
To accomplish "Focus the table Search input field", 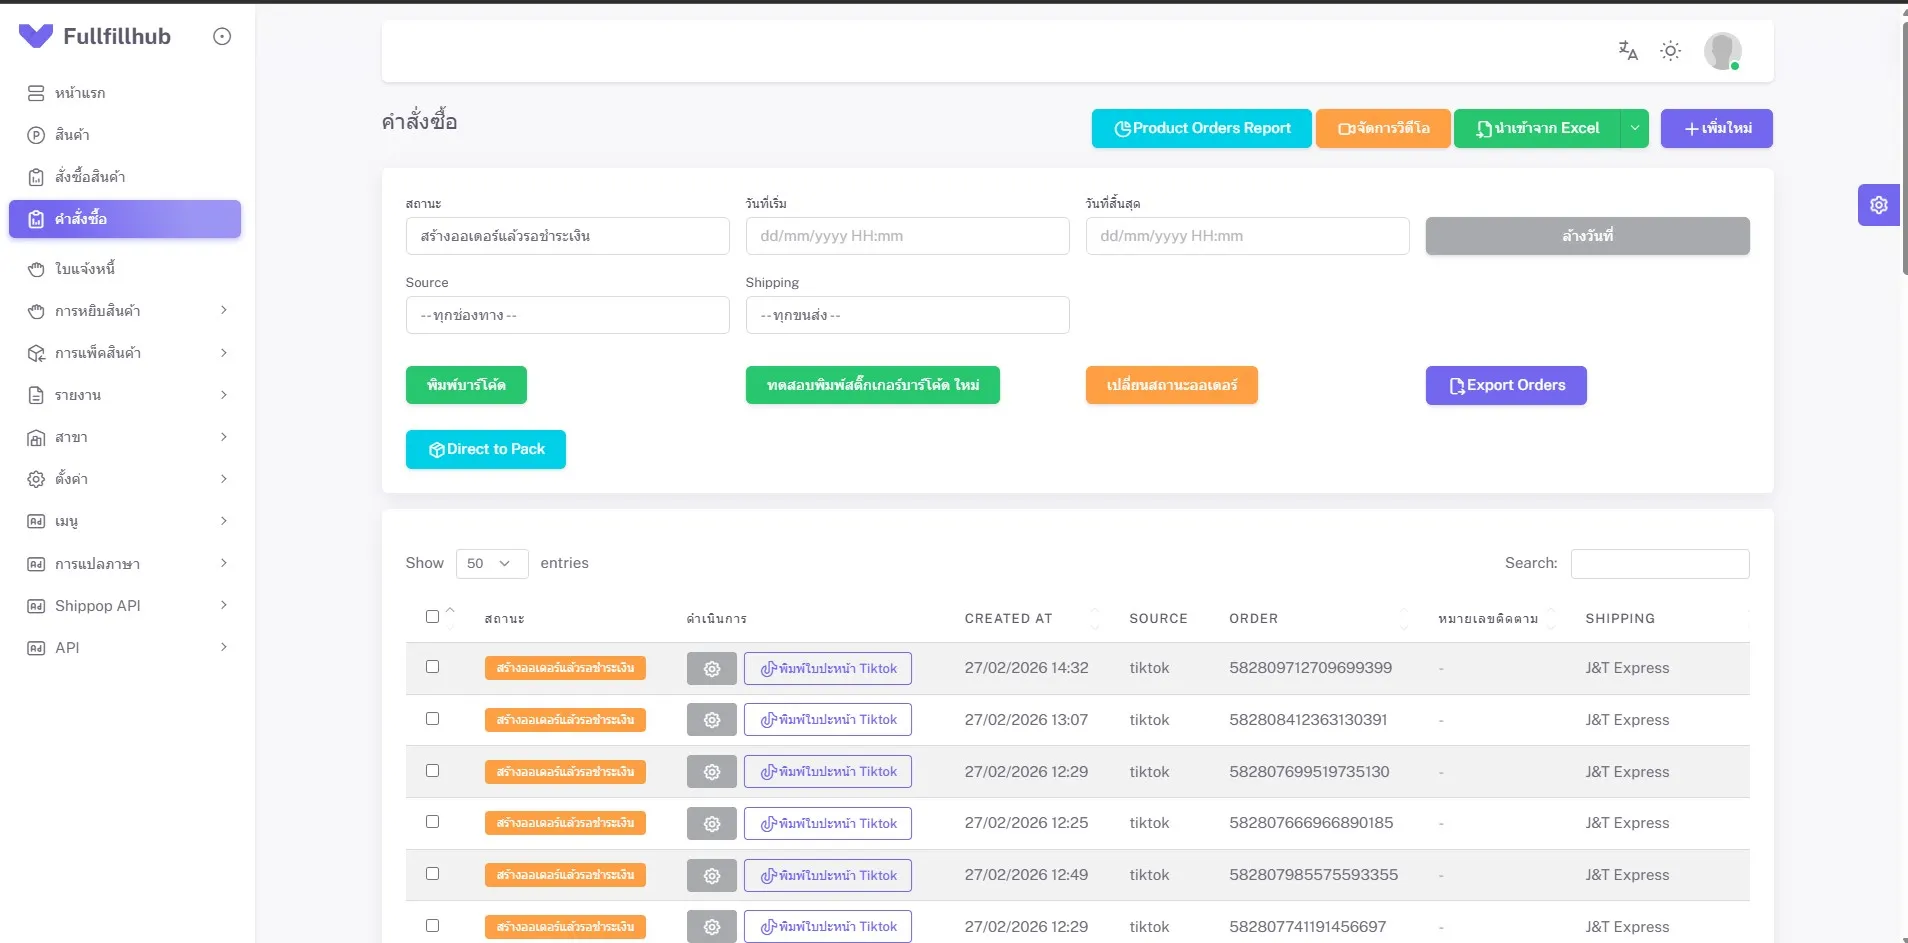I will 1659,564.
